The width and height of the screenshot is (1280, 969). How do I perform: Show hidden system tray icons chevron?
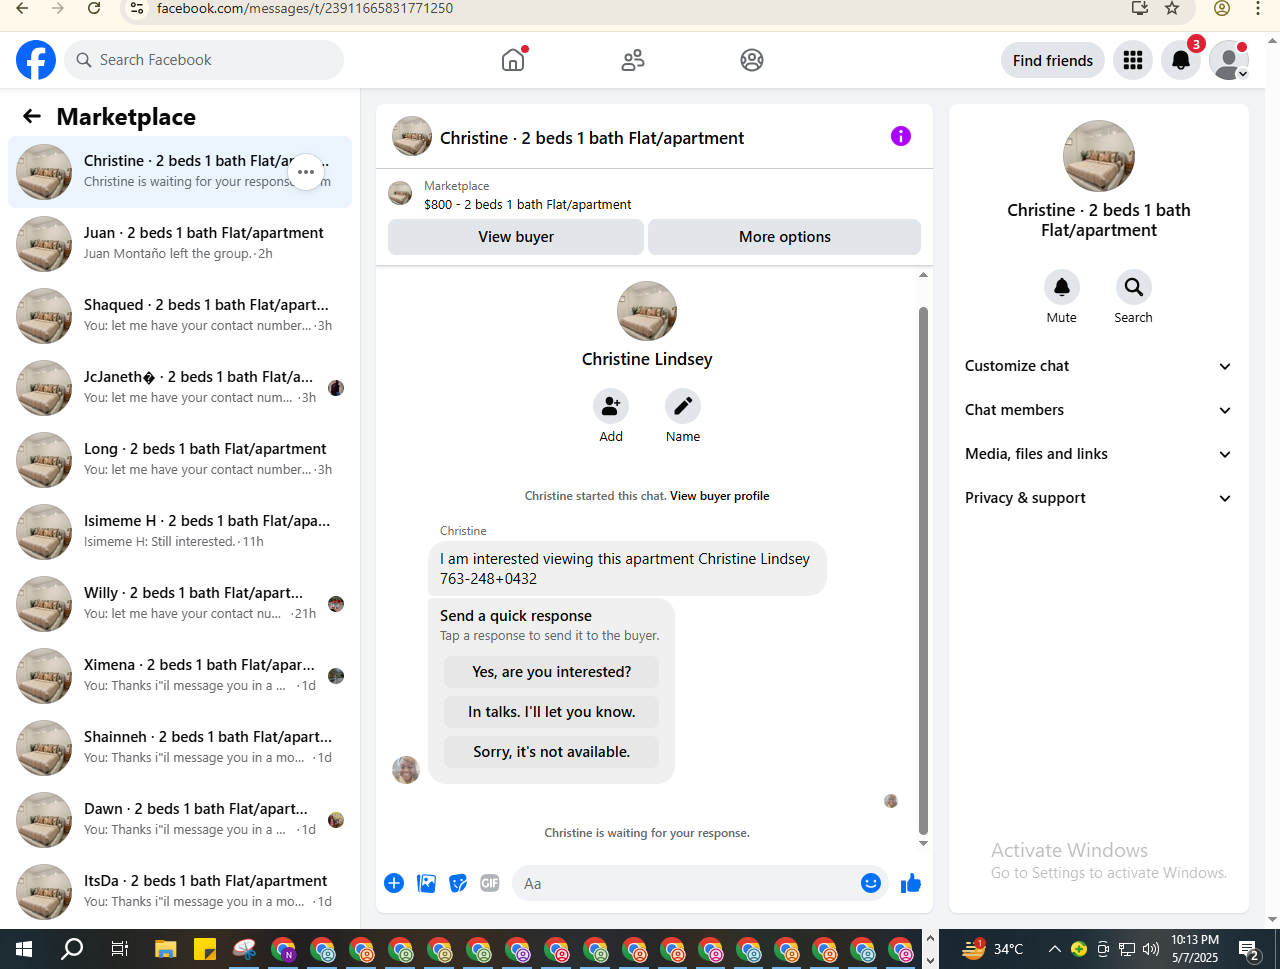tap(1054, 949)
